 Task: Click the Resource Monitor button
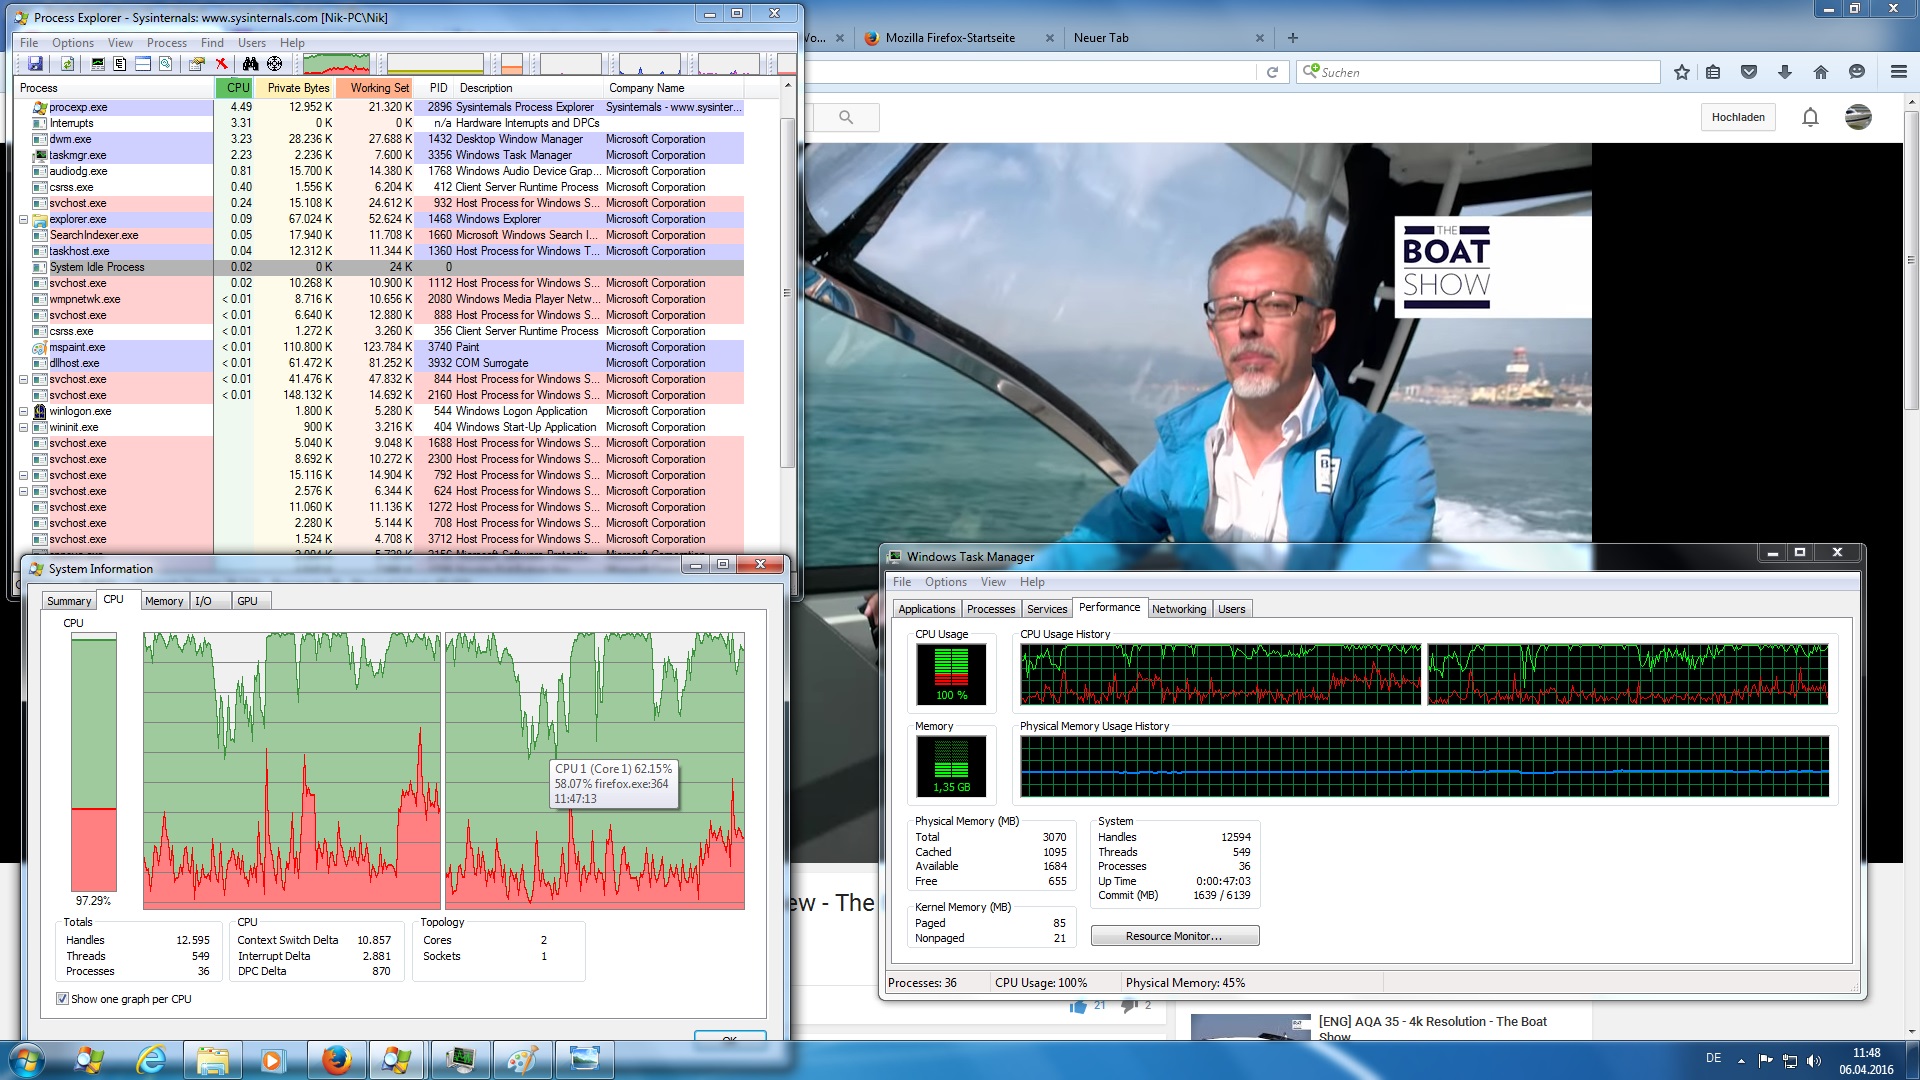(x=1174, y=936)
